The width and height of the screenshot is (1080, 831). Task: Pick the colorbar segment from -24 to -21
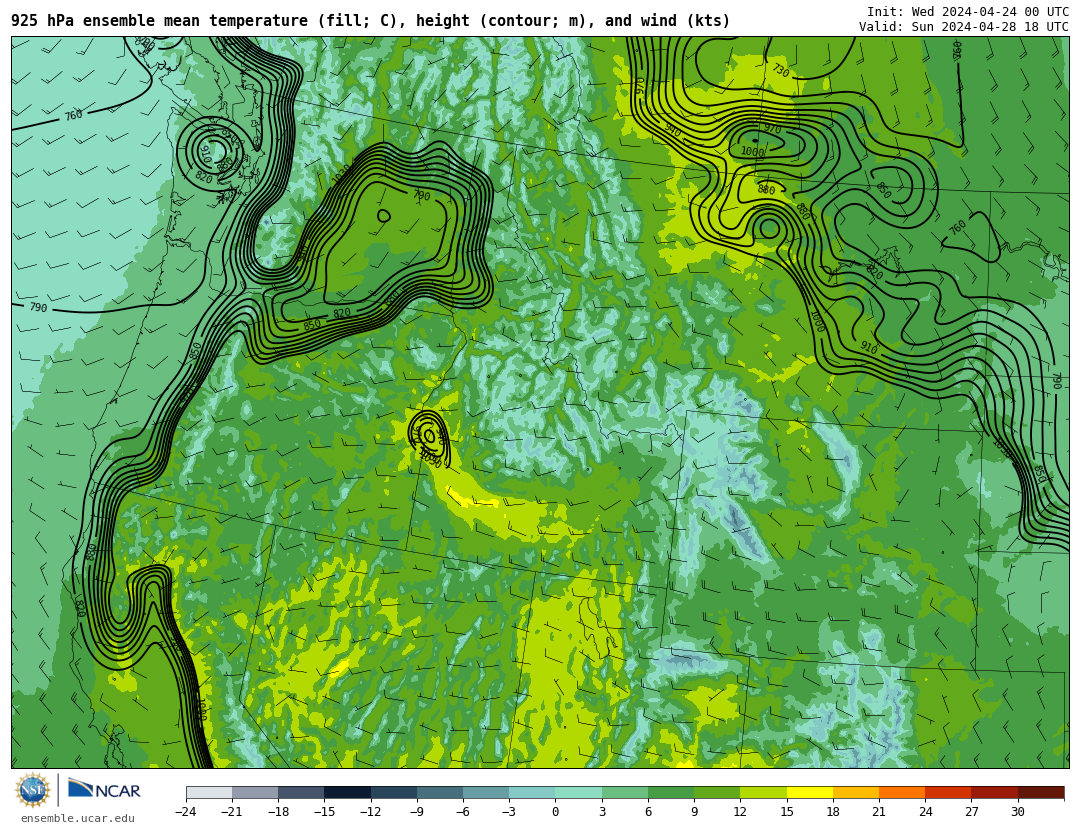[x=209, y=792]
